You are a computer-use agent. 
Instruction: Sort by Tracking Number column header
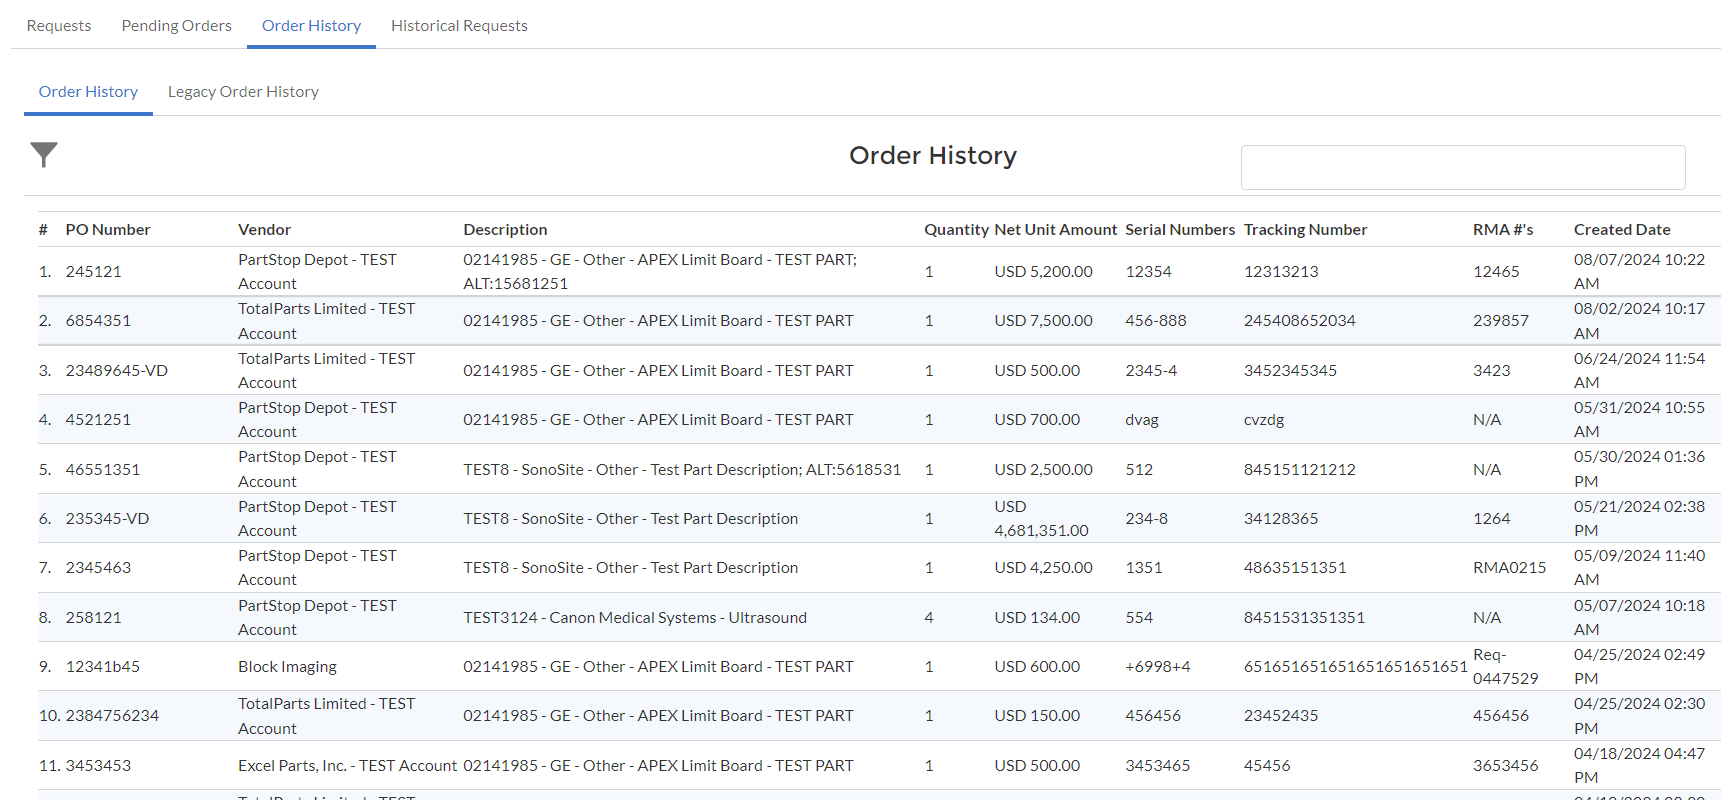click(x=1305, y=230)
